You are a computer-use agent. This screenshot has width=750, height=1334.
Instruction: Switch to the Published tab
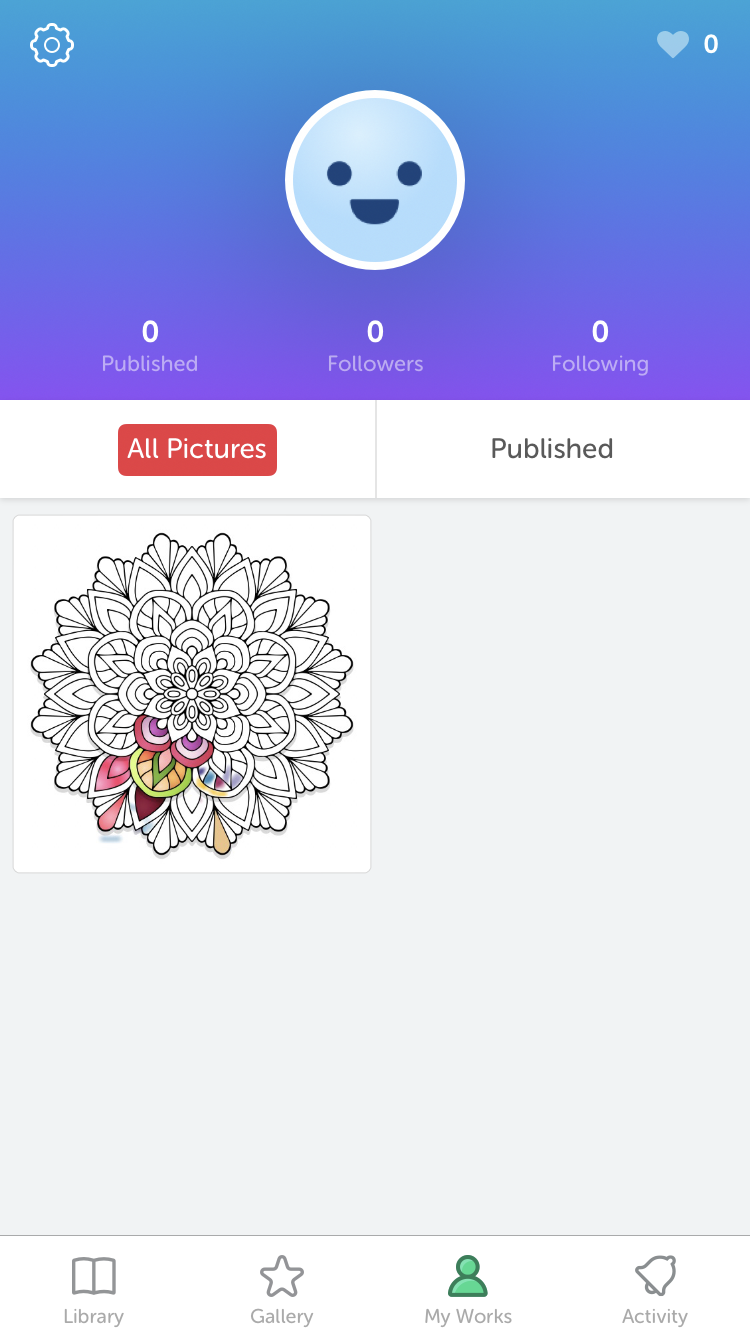click(x=551, y=449)
